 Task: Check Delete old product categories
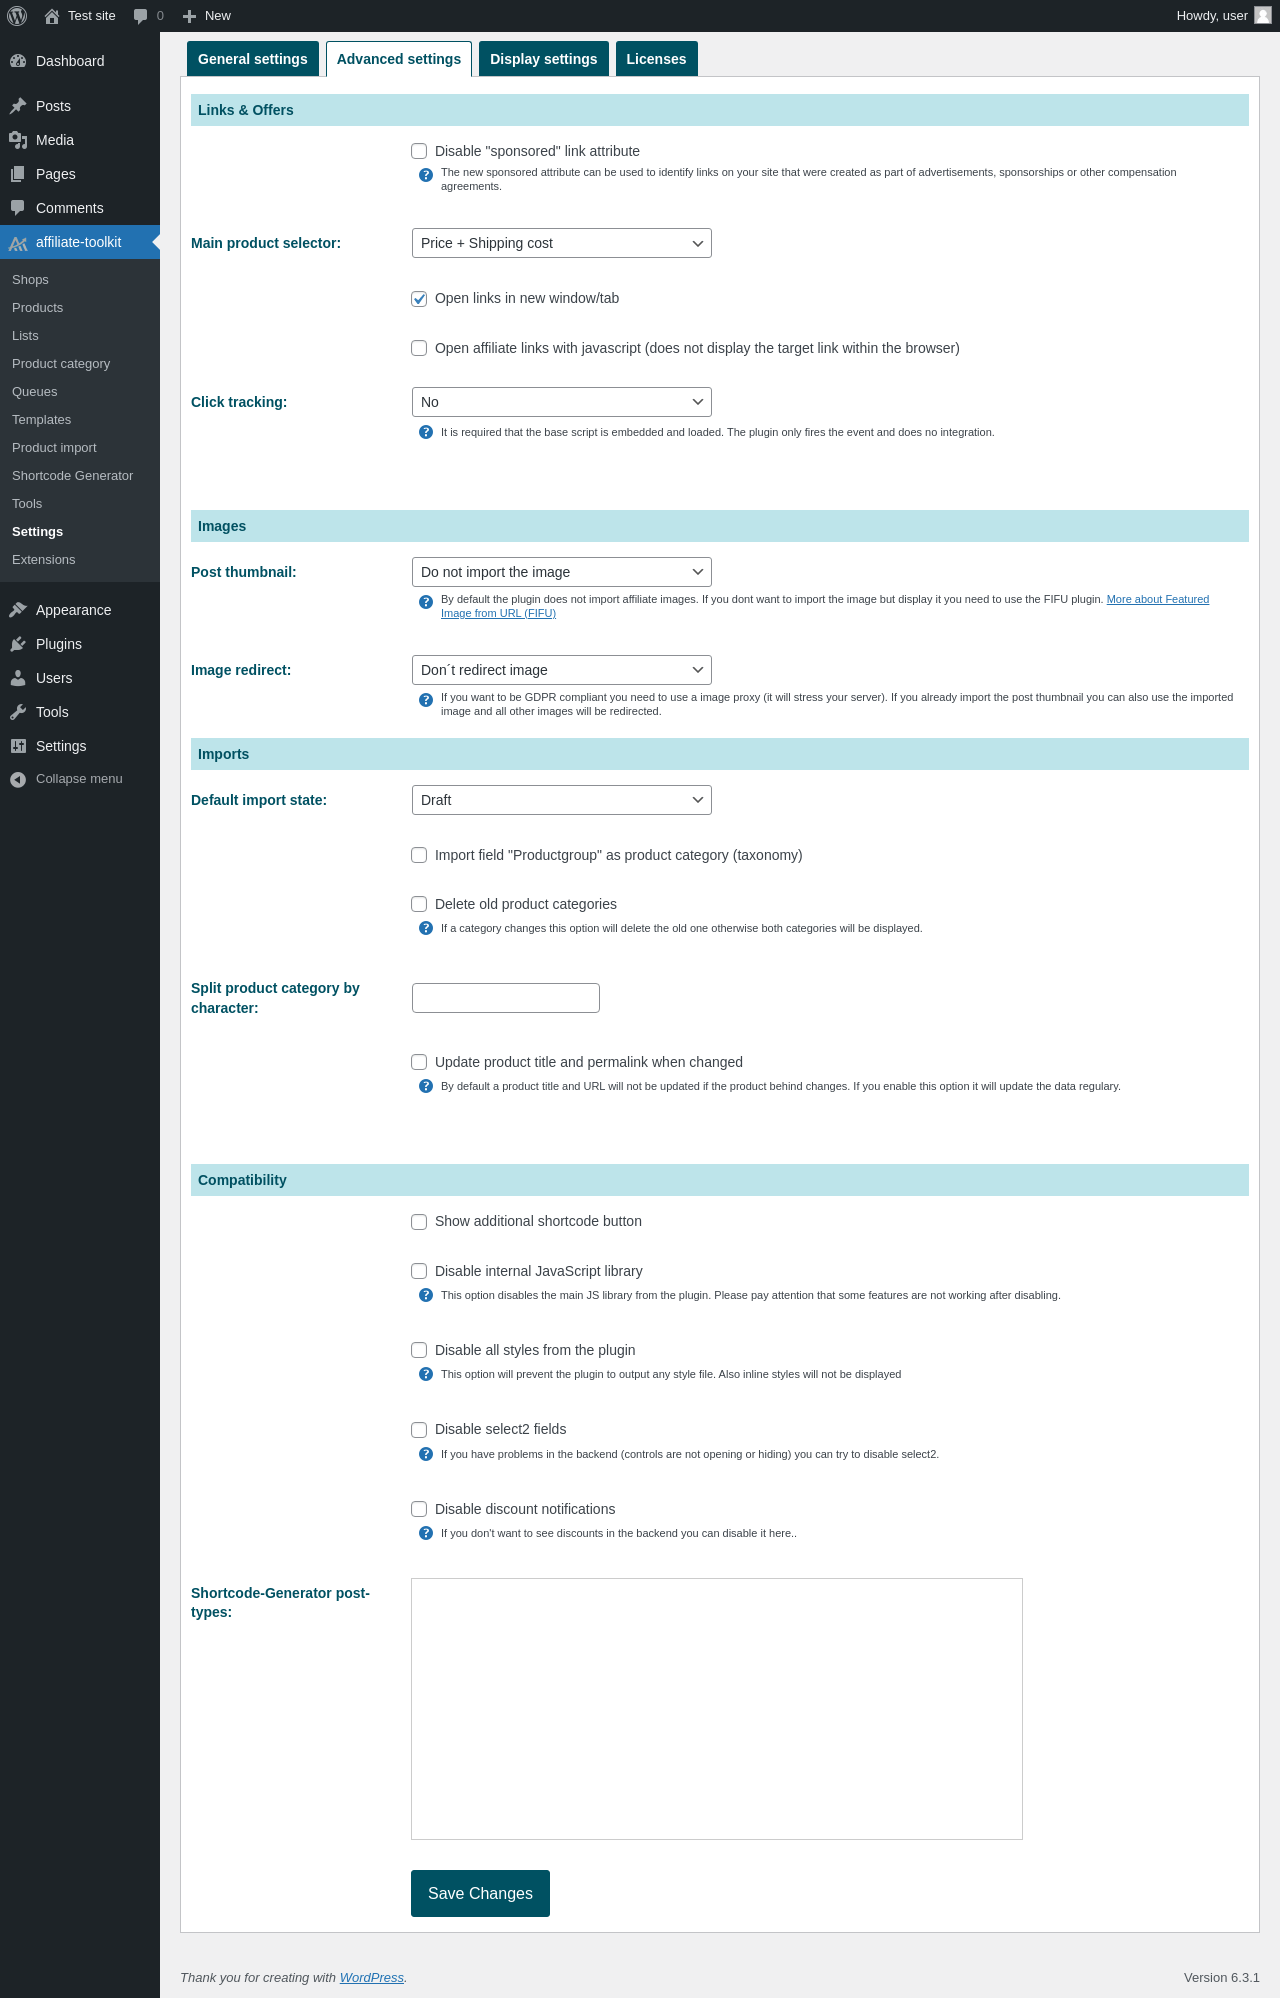click(x=419, y=904)
